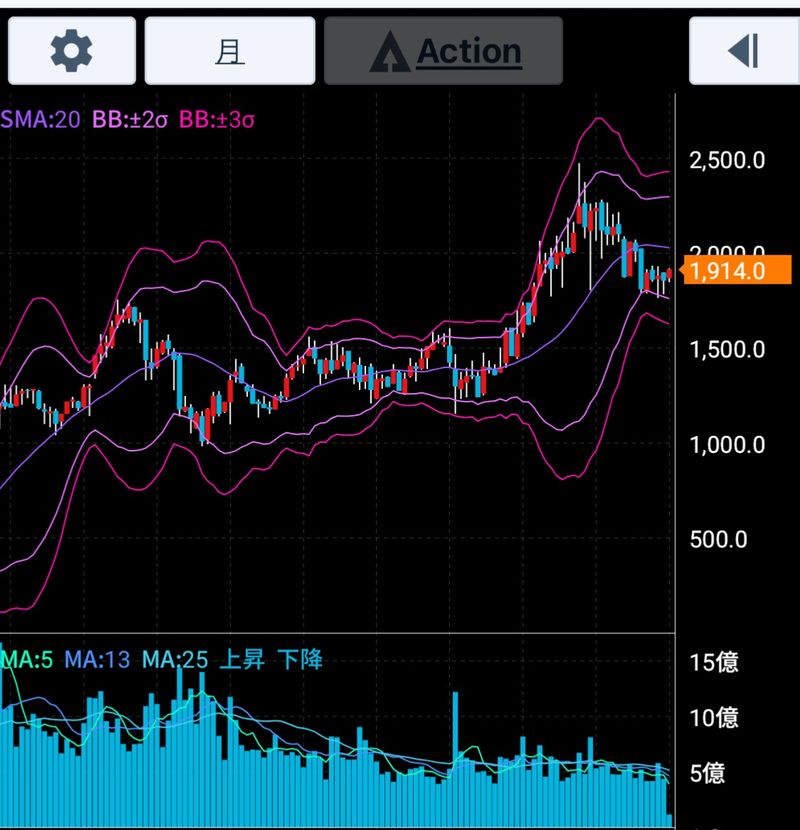Click the orange 1,914.0 current price tag

[x=735, y=270]
